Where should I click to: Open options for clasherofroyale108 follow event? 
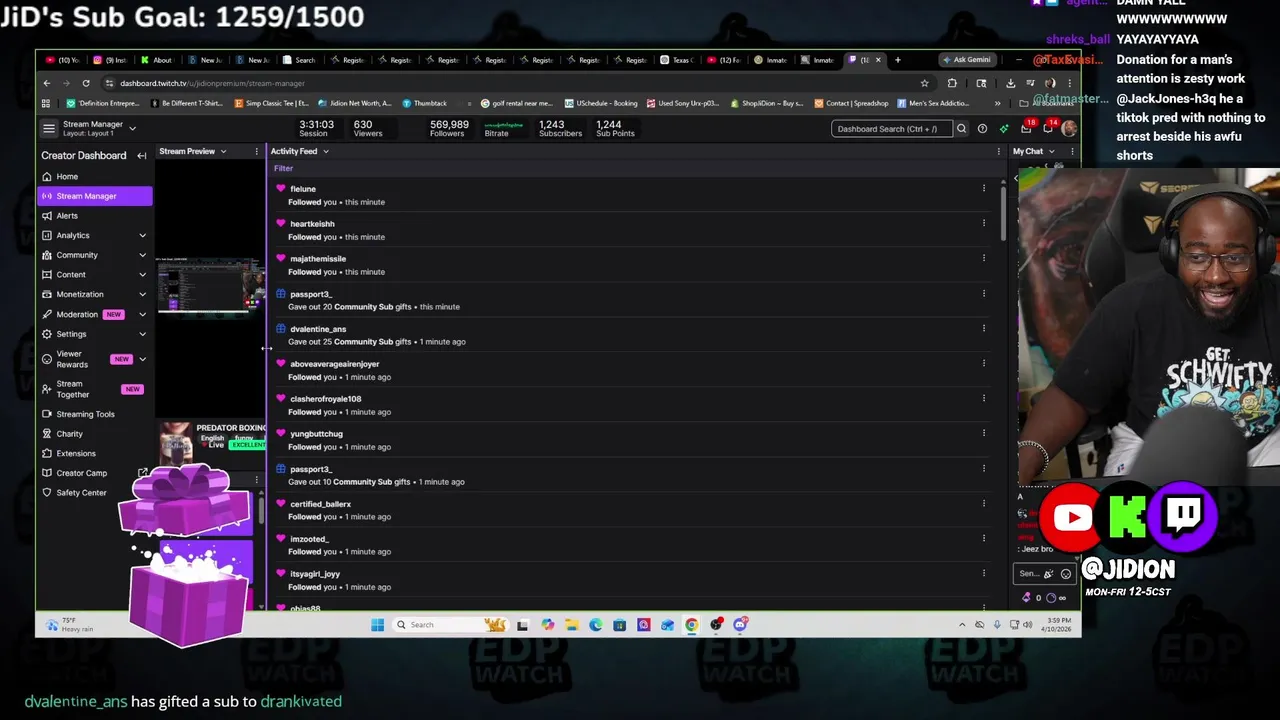coord(983,398)
